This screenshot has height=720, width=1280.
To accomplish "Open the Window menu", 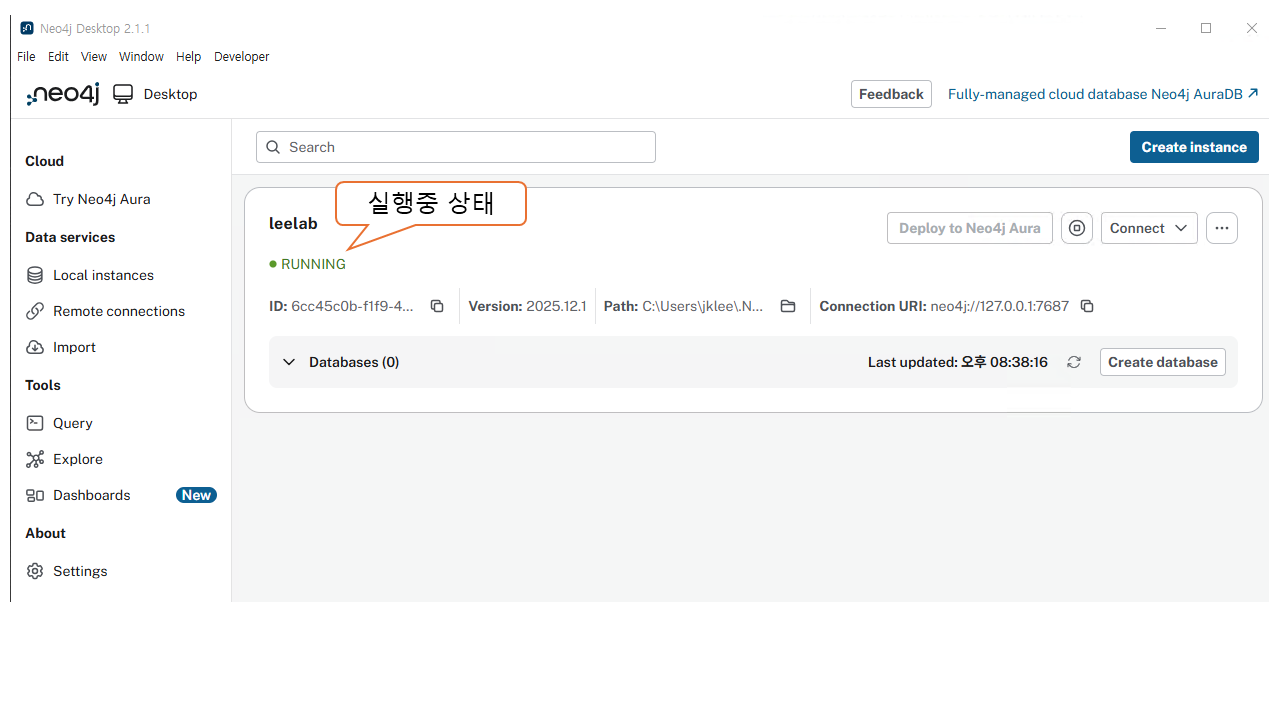I will coord(141,57).
